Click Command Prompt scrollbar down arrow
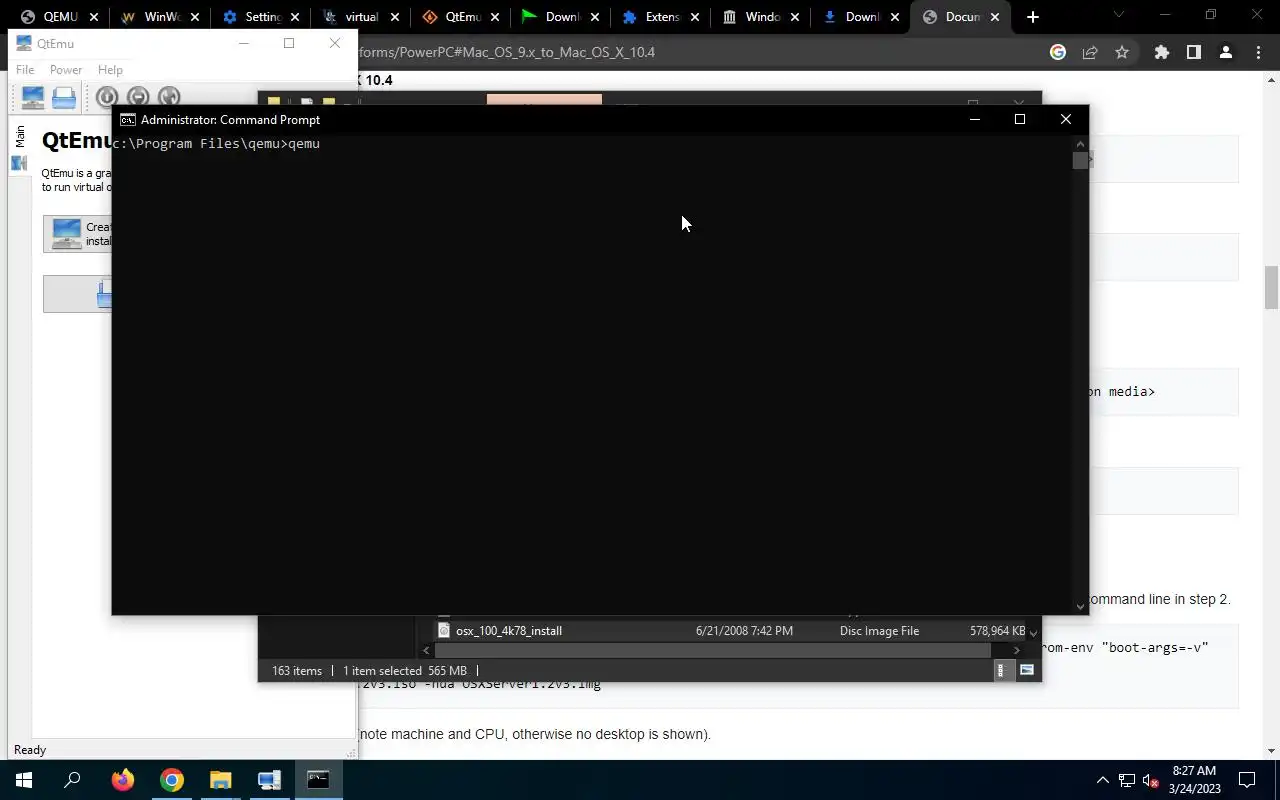1280x800 pixels. click(1080, 606)
